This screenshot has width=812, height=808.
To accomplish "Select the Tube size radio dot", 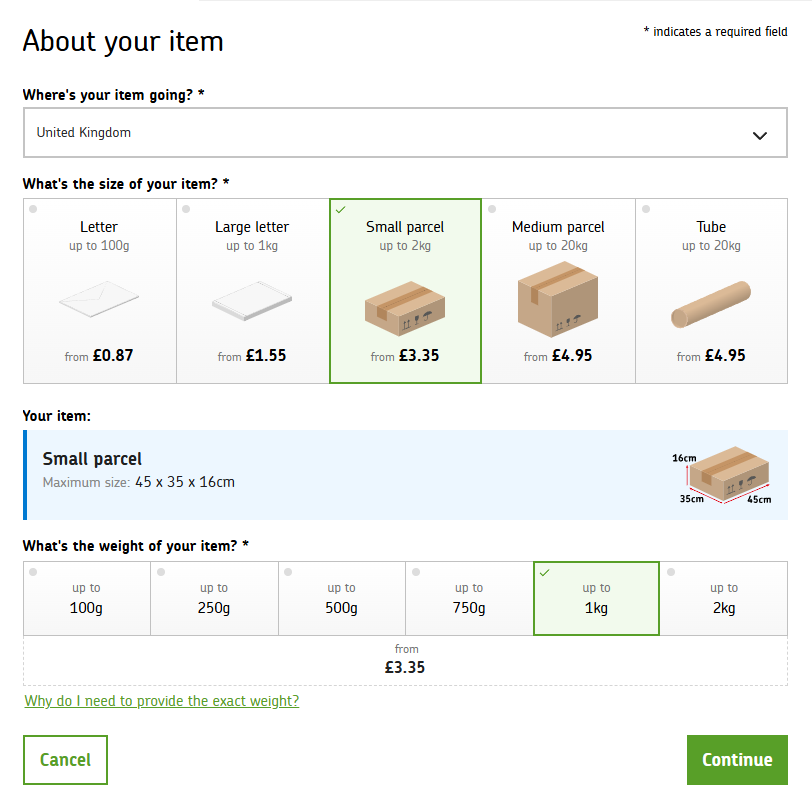I will click(646, 209).
